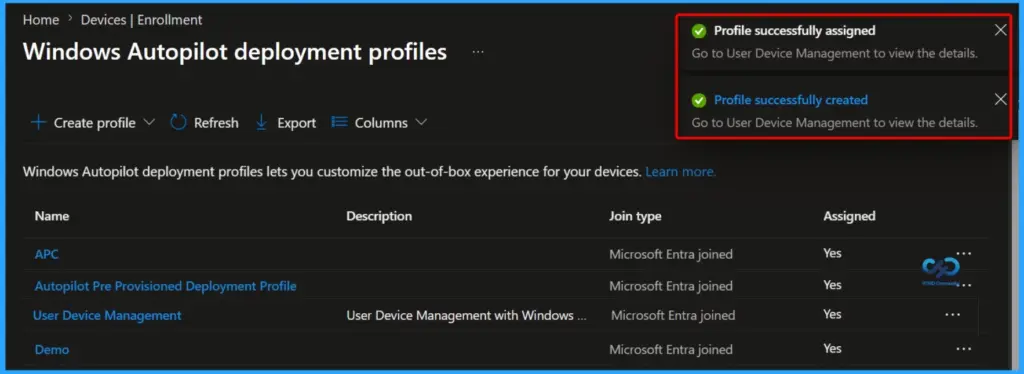Click the Export download arrow icon
The width and height of the screenshot is (1024, 374).
[262, 123]
